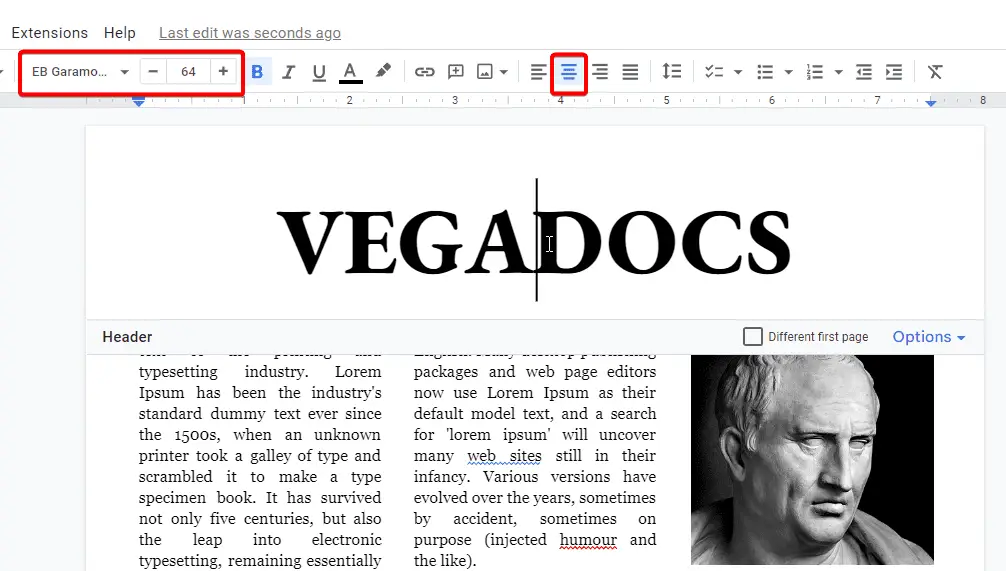
Task: Click the left indent marker on ruler
Action: tap(139, 101)
